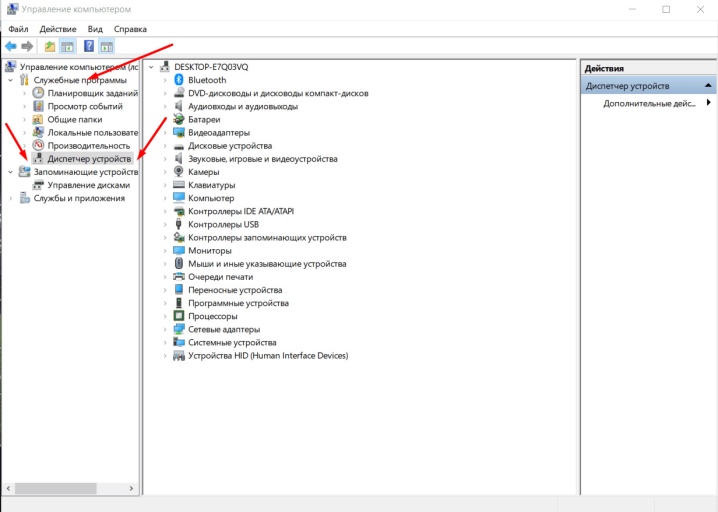Screen dimensions: 718x512
Task: Click the left pane scroll left arrow
Action: [x=8, y=489]
